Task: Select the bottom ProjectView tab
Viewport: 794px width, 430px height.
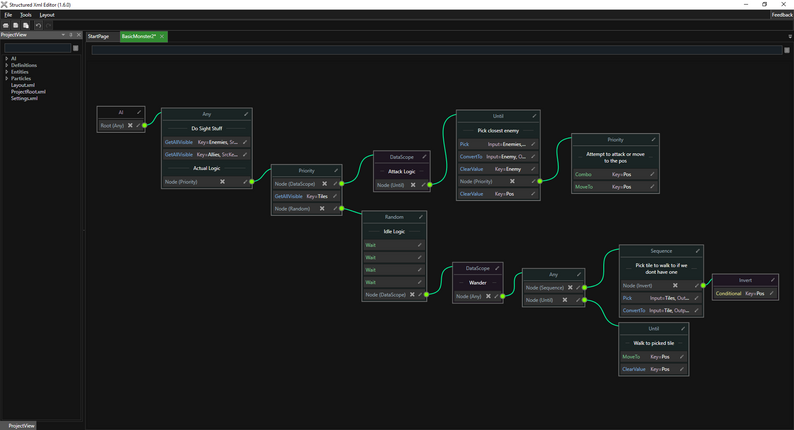Action: (21, 426)
